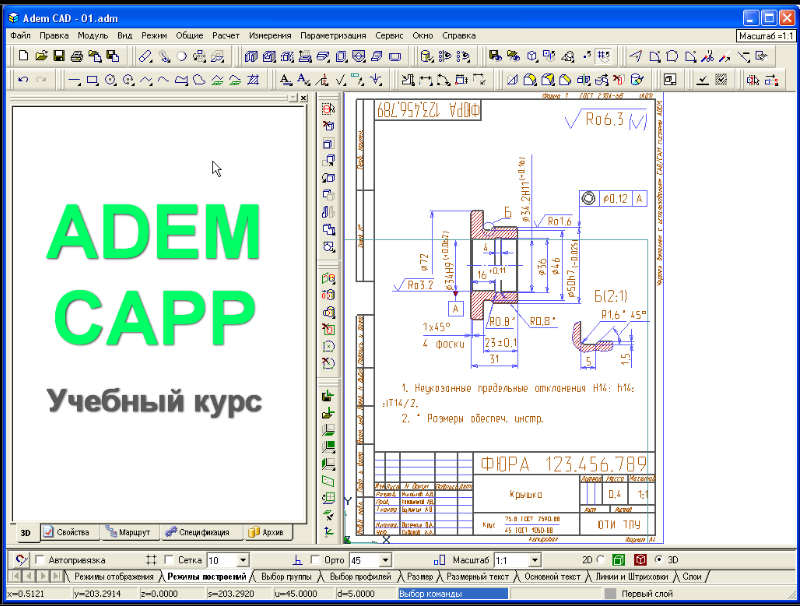Viewport: 800px width, 606px height.
Task: Select the Eraser tool in top toolbar
Action: 146,56
